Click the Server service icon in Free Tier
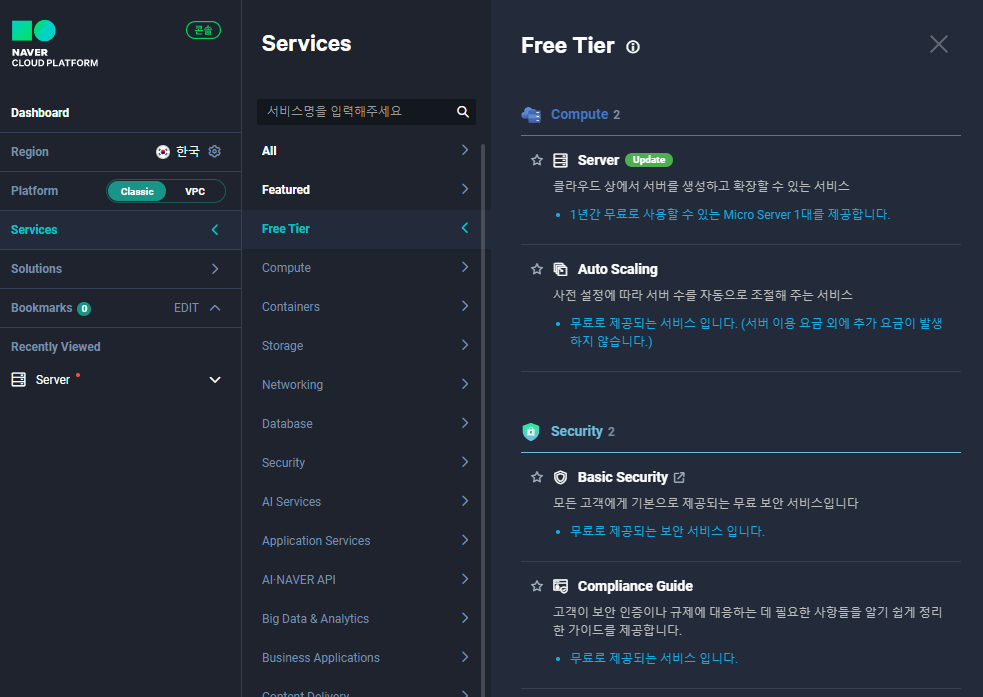Image resolution: width=983 pixels, height=697 pixels. point(560,160)
